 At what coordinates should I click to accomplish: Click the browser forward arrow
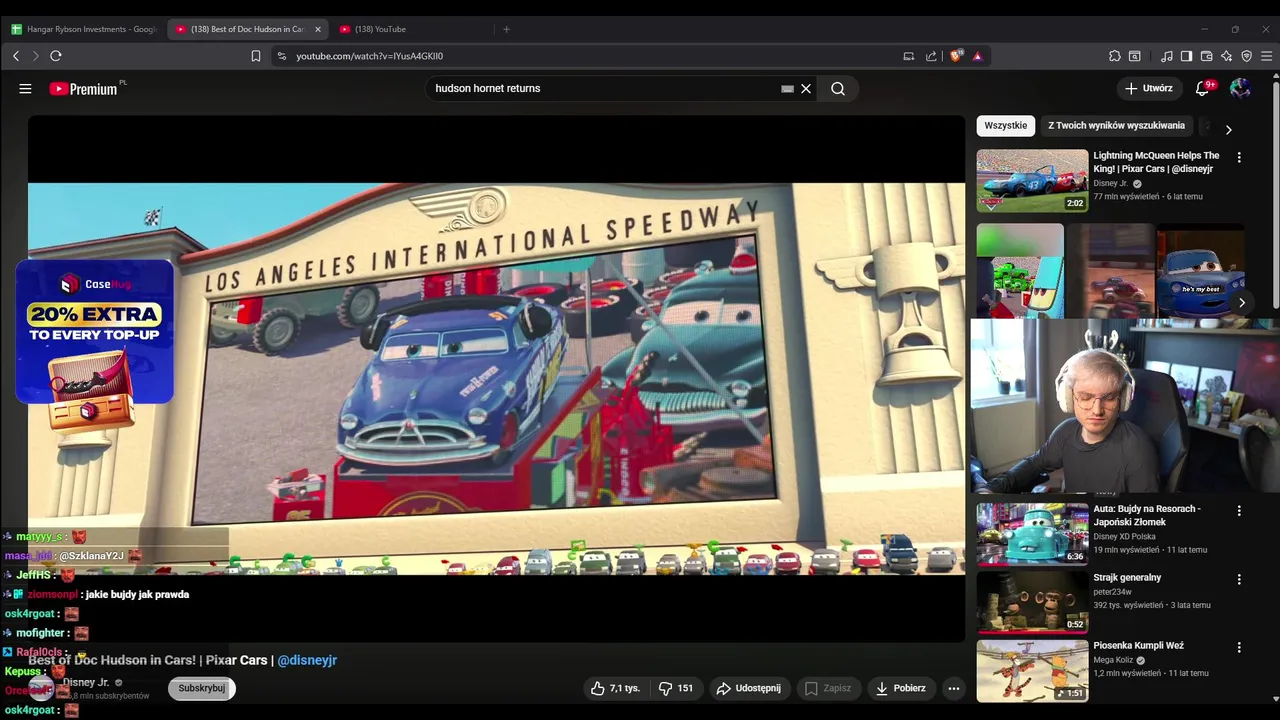(35, 56)
